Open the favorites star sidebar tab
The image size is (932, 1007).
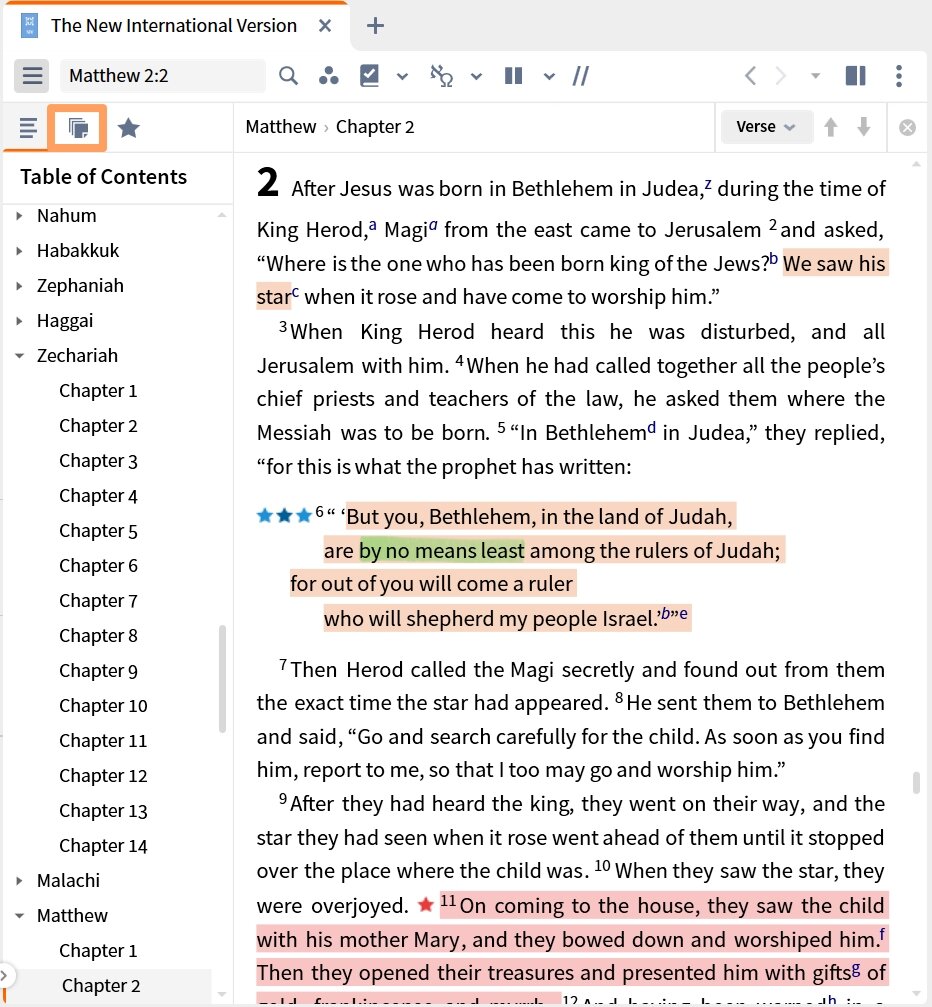(x=128, y=128)
